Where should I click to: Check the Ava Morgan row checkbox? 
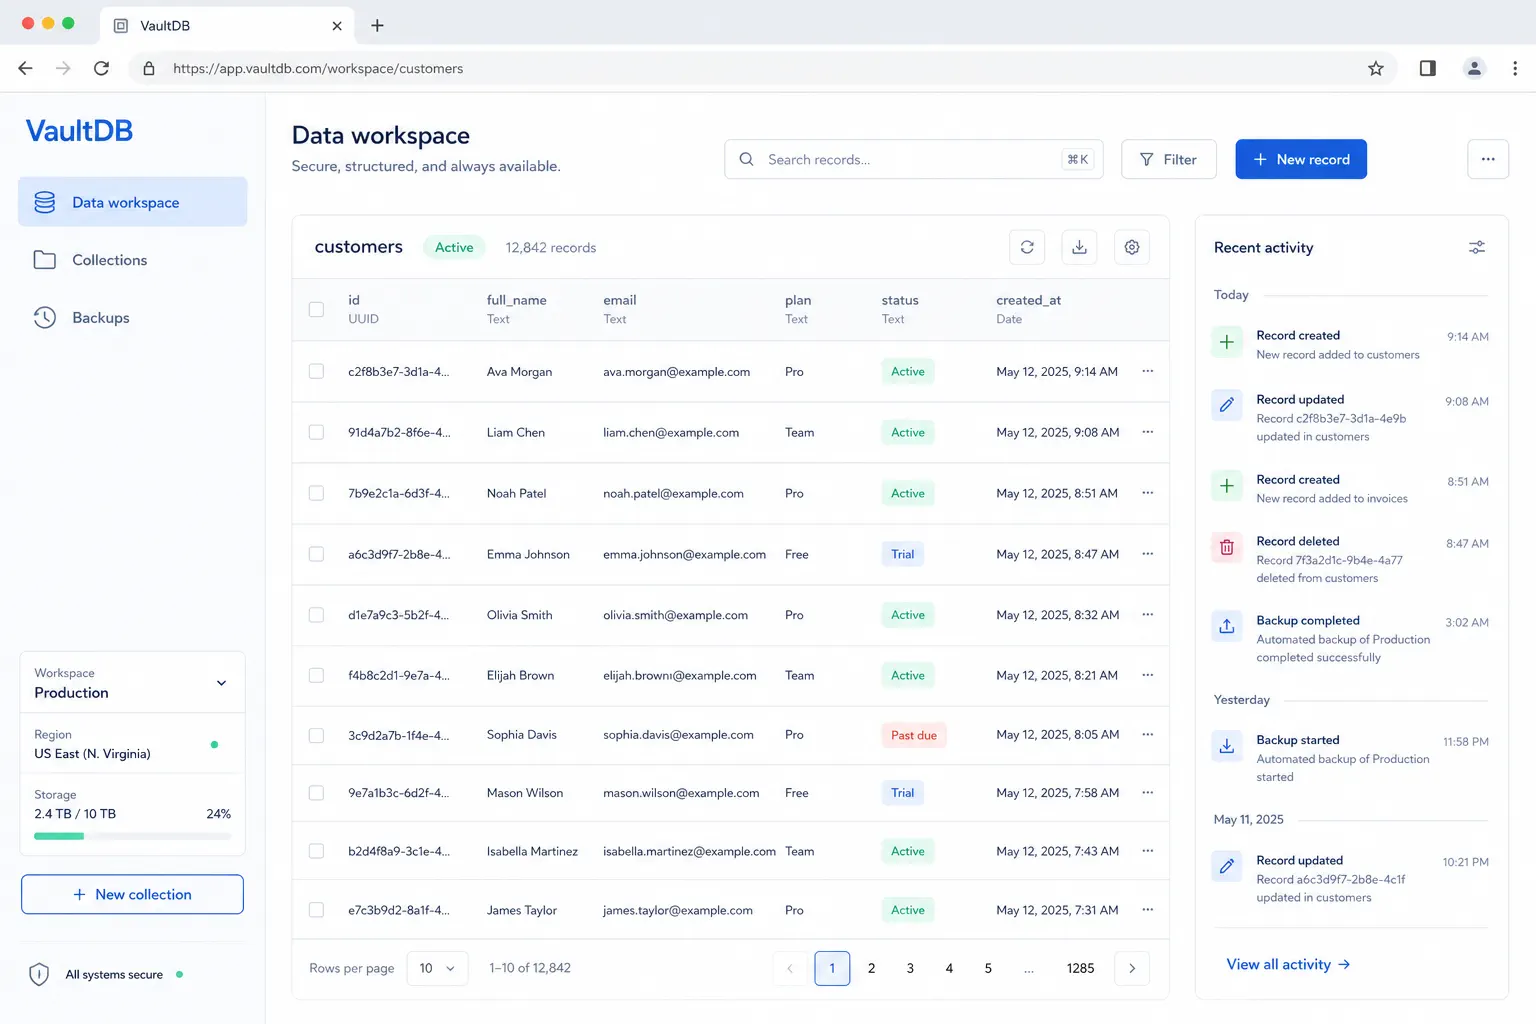click(x=316, y=371)
